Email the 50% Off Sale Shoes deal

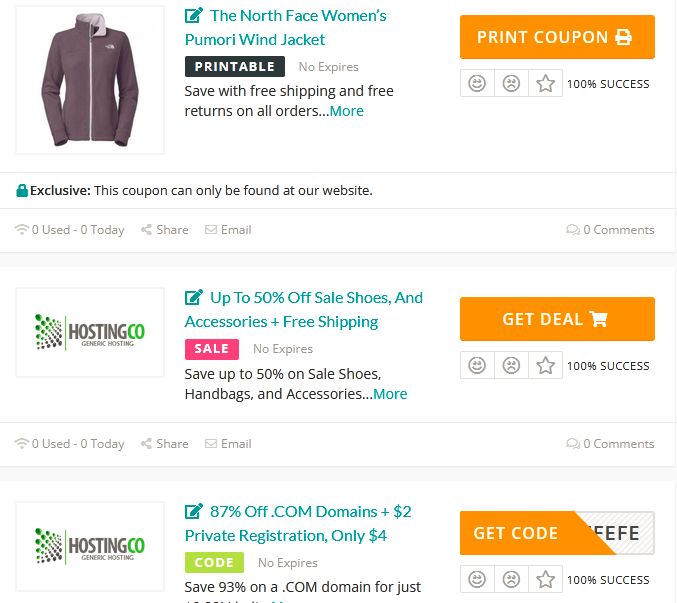(228, 444)
